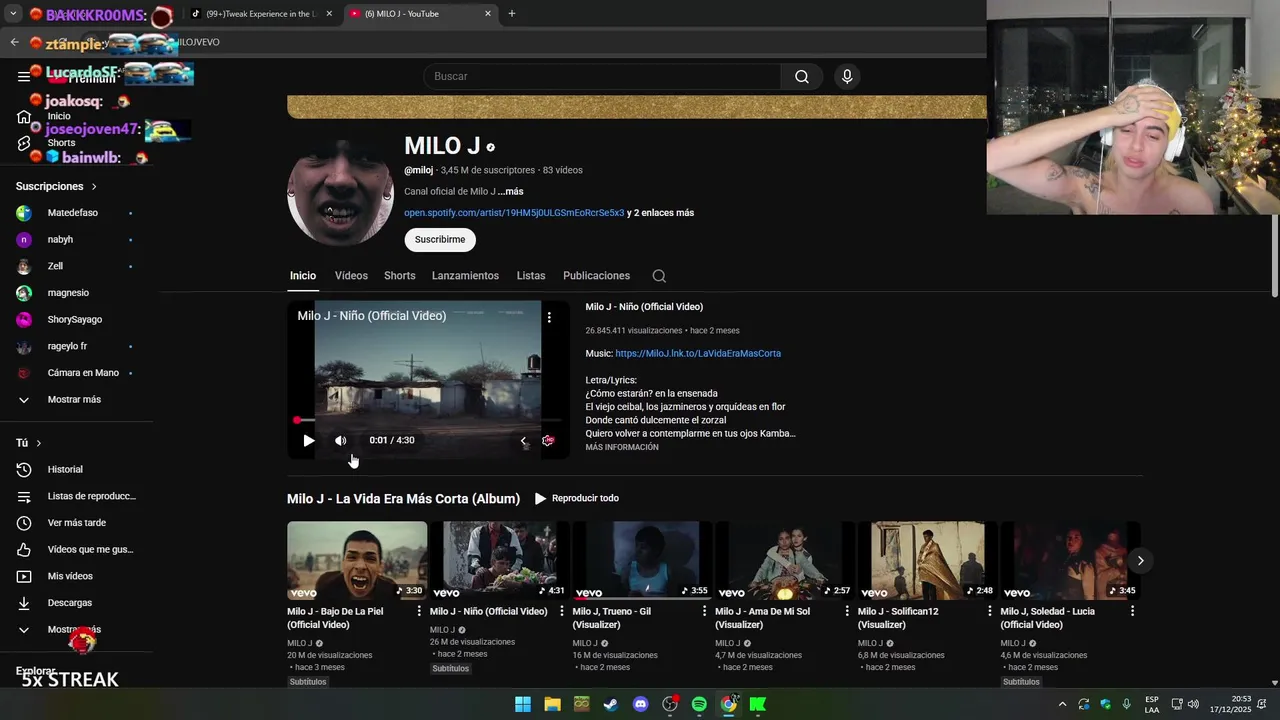Open 'Milo J - La Vida Era Más Corta (Album)' playlist title
Viewport: 1280px width, 720px height.
pyautogui.click(x=403, y=498)
